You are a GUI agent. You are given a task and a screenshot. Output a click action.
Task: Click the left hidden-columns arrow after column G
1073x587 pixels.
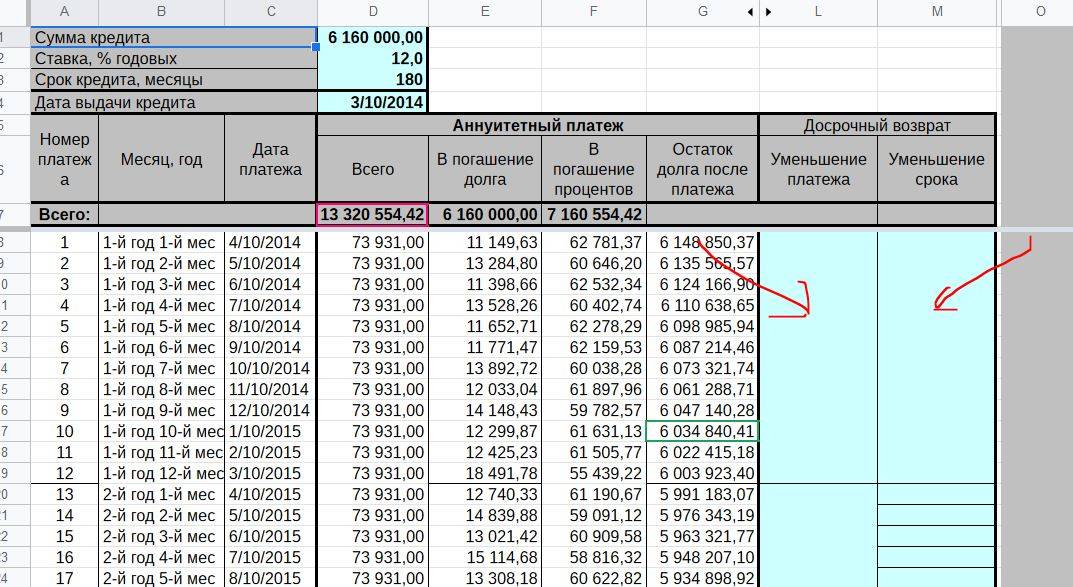click(751, 12)
